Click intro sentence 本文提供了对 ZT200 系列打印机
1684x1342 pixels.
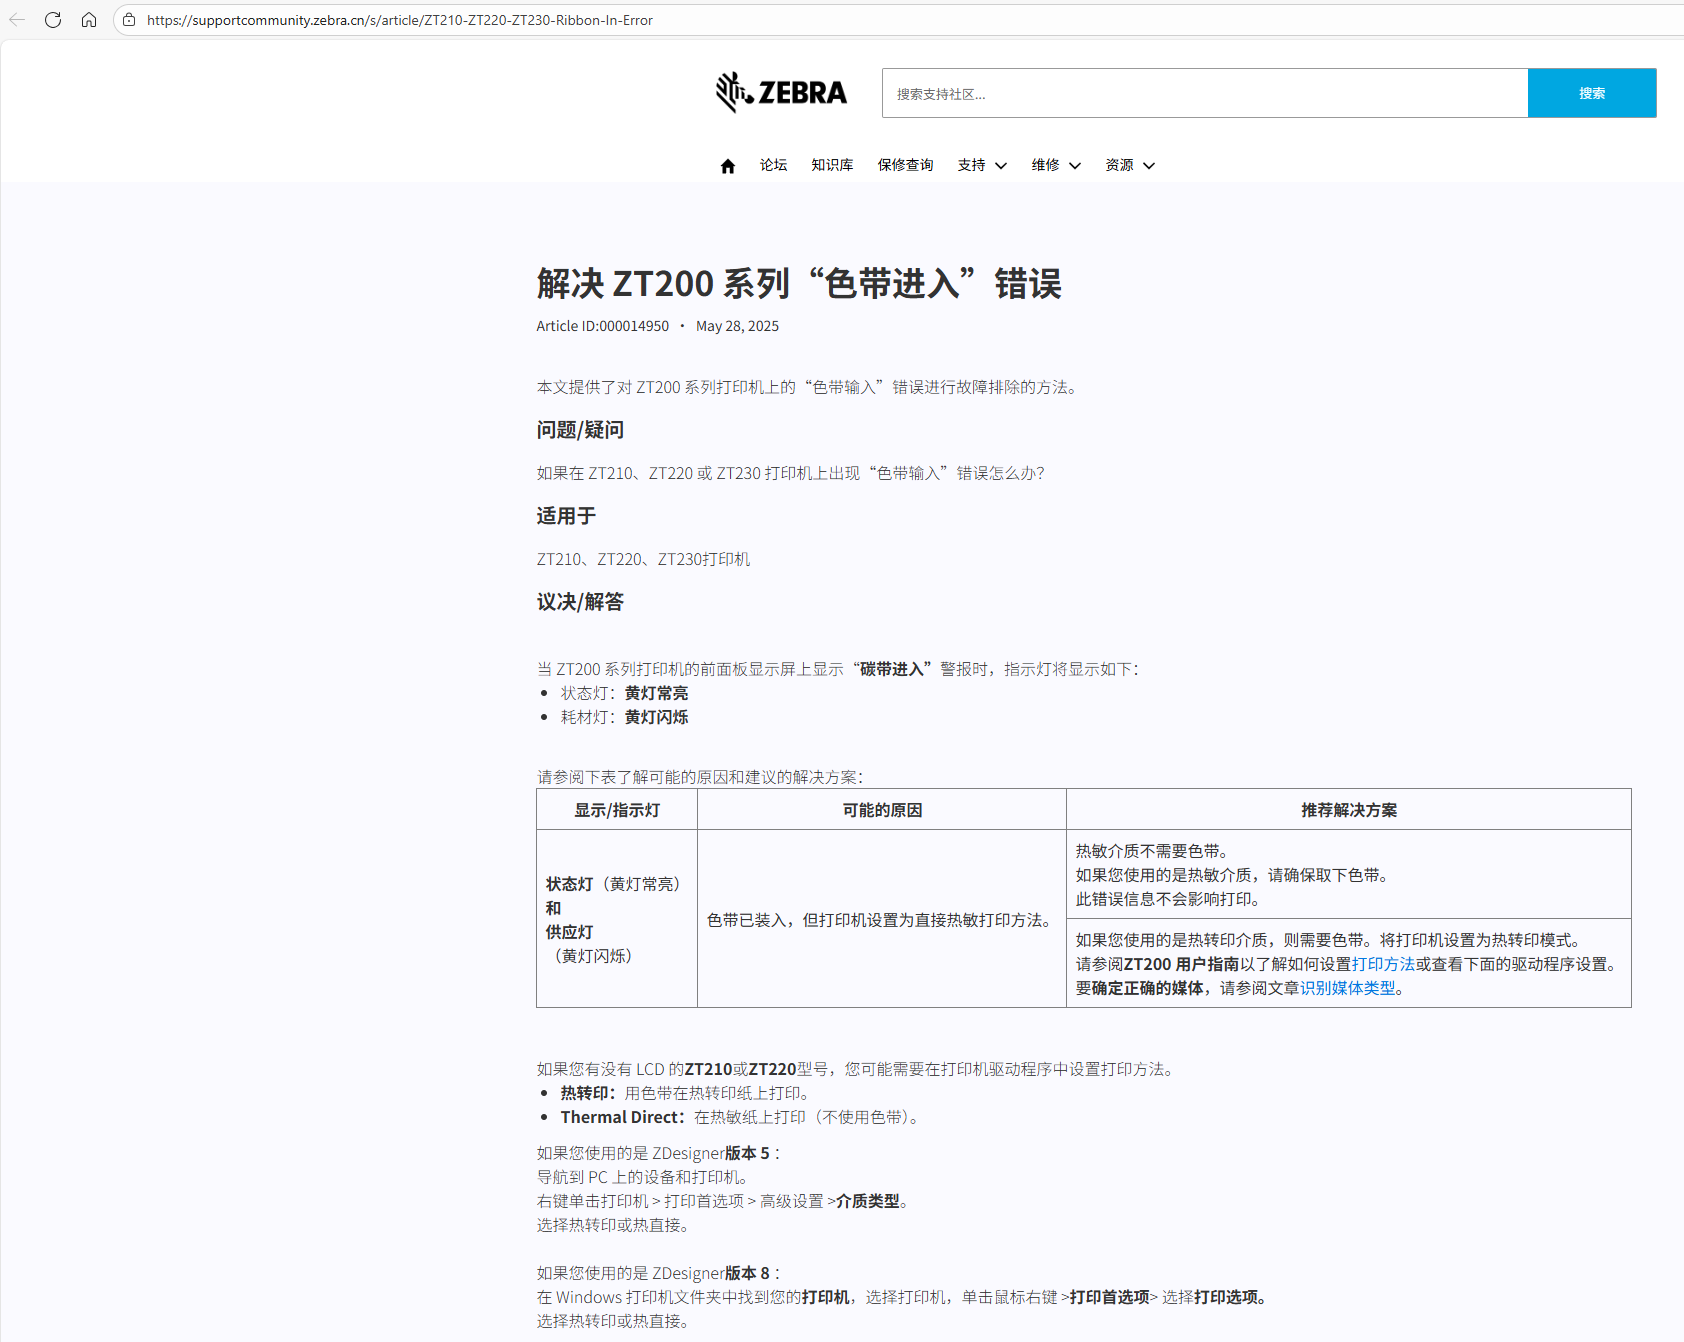(x=810, y=387)
